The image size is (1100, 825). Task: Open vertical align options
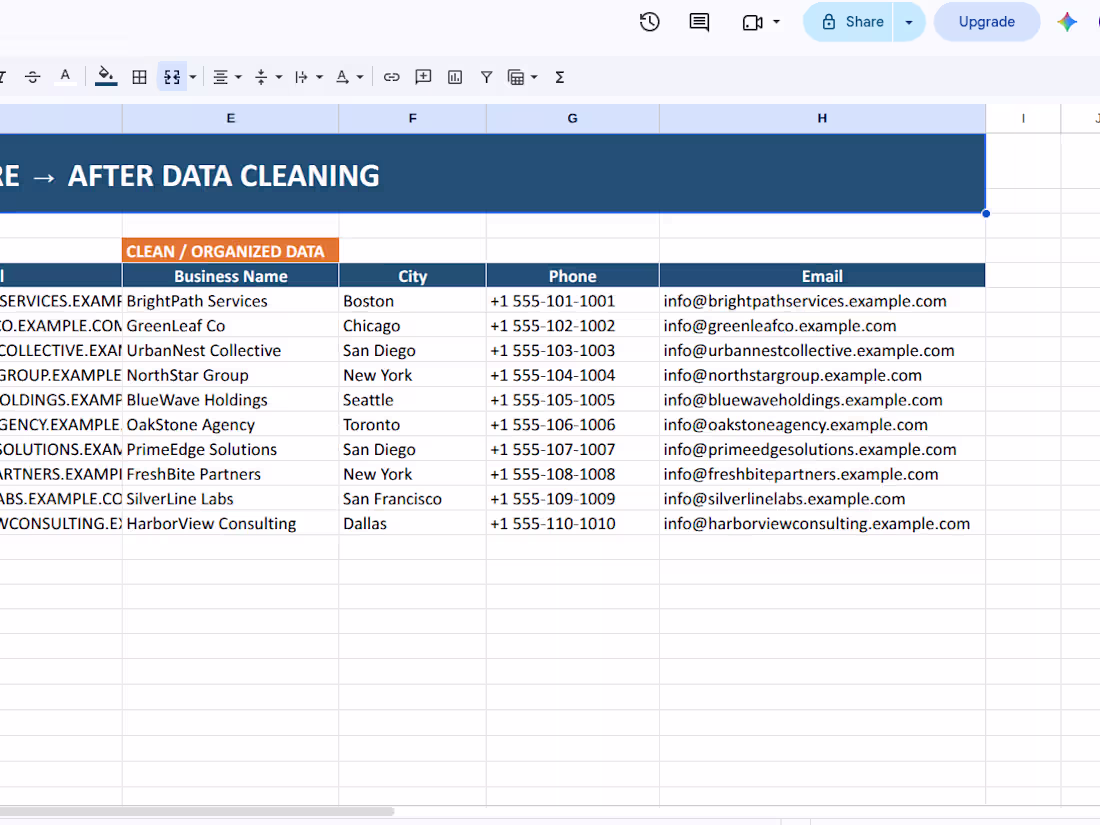pos(267,77)
